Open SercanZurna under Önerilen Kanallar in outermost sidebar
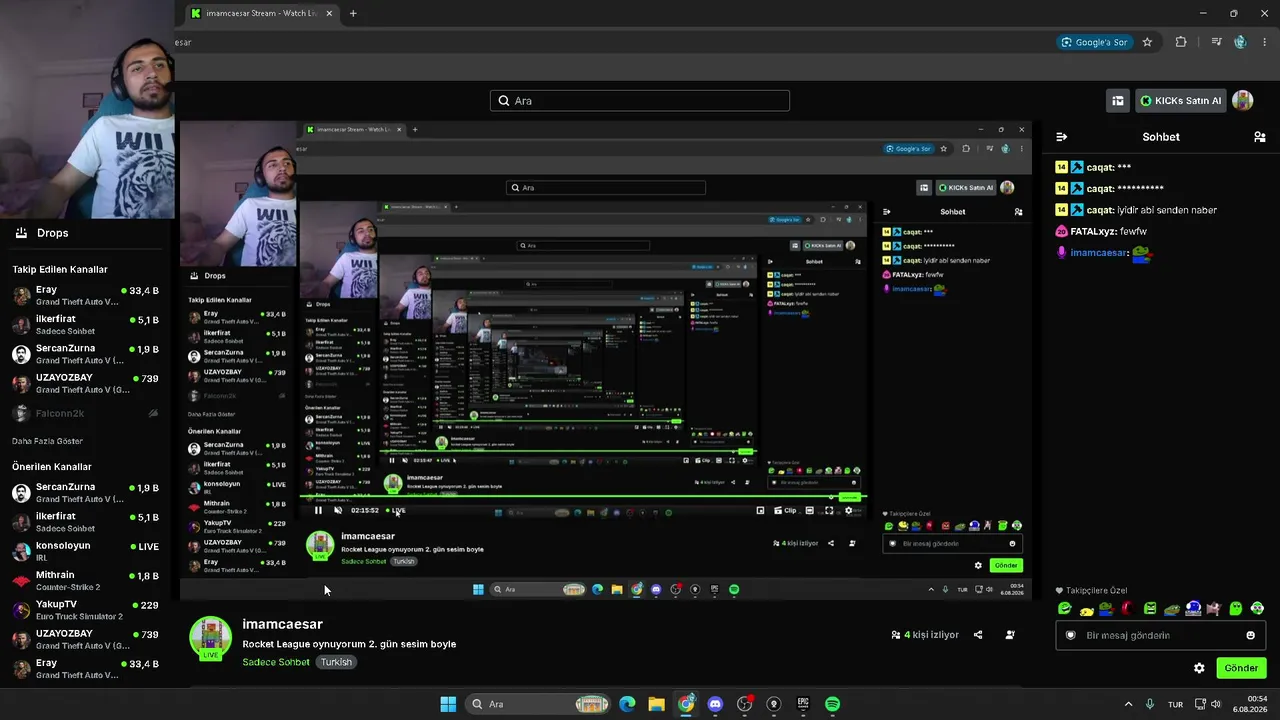Viewport: 1280px width, 720px height. pyautogui.click(x=86, y=492)
